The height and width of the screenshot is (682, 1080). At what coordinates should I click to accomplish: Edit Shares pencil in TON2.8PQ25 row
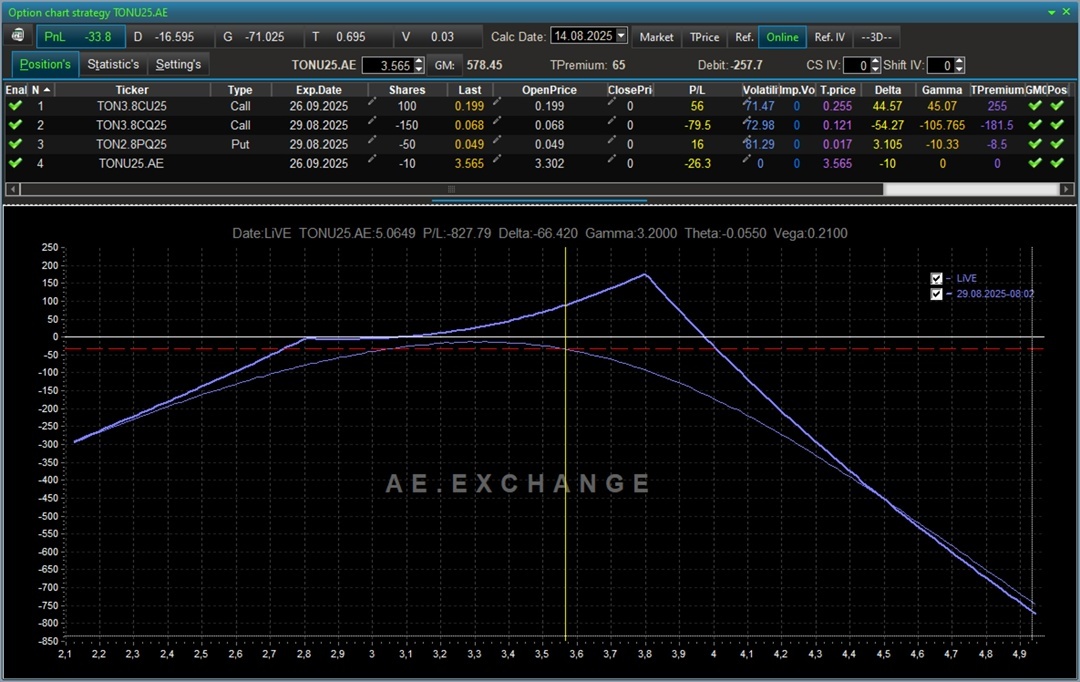click(x=372, y=140)
